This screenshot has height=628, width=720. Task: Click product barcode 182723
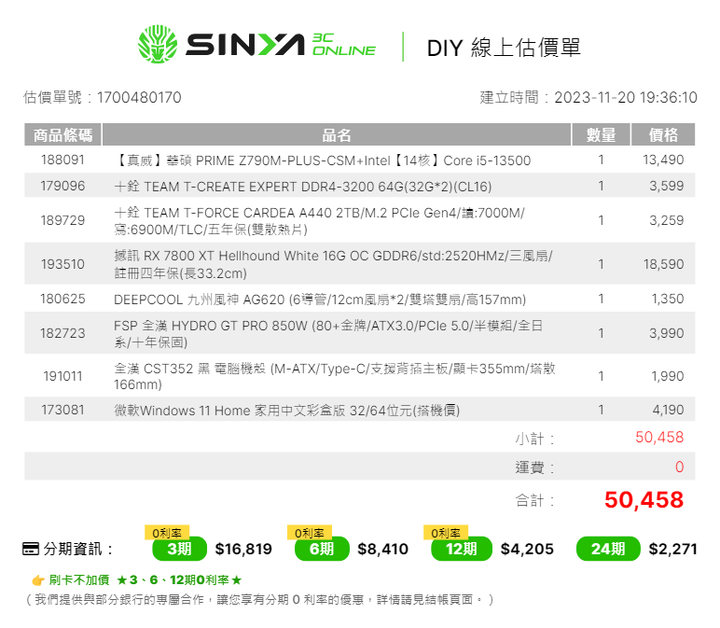point(63,333)
